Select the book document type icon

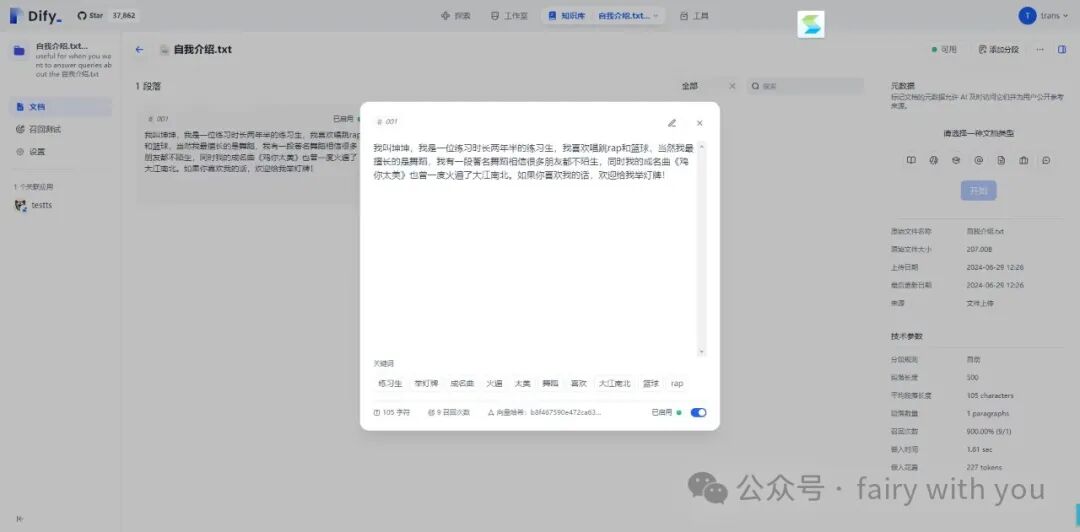tap(911, 160)
